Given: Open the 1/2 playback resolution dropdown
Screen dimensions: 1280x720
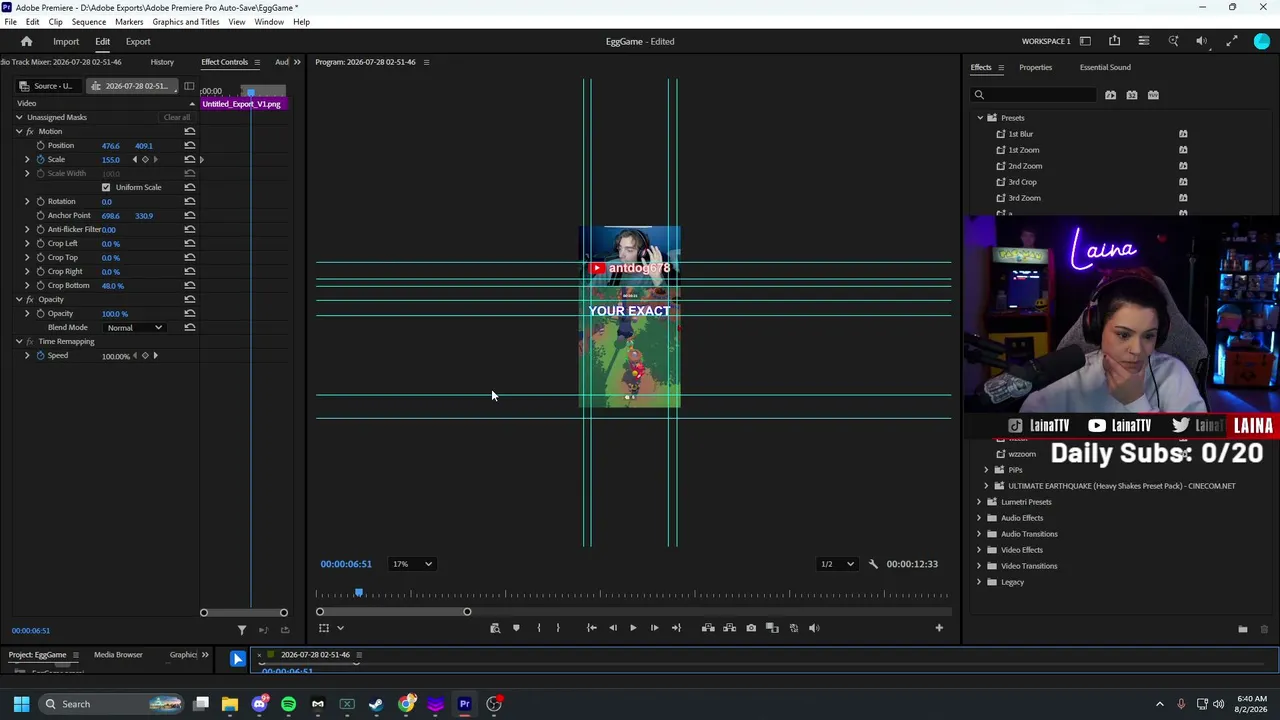Looking at the screenshot, I should tap(837, 564).
